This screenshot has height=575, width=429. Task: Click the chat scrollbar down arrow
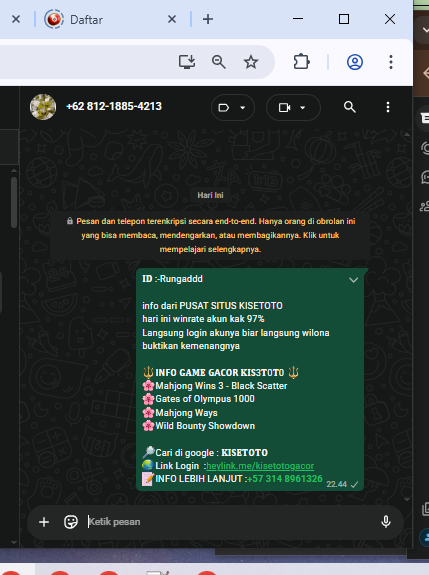coord(407,499)
